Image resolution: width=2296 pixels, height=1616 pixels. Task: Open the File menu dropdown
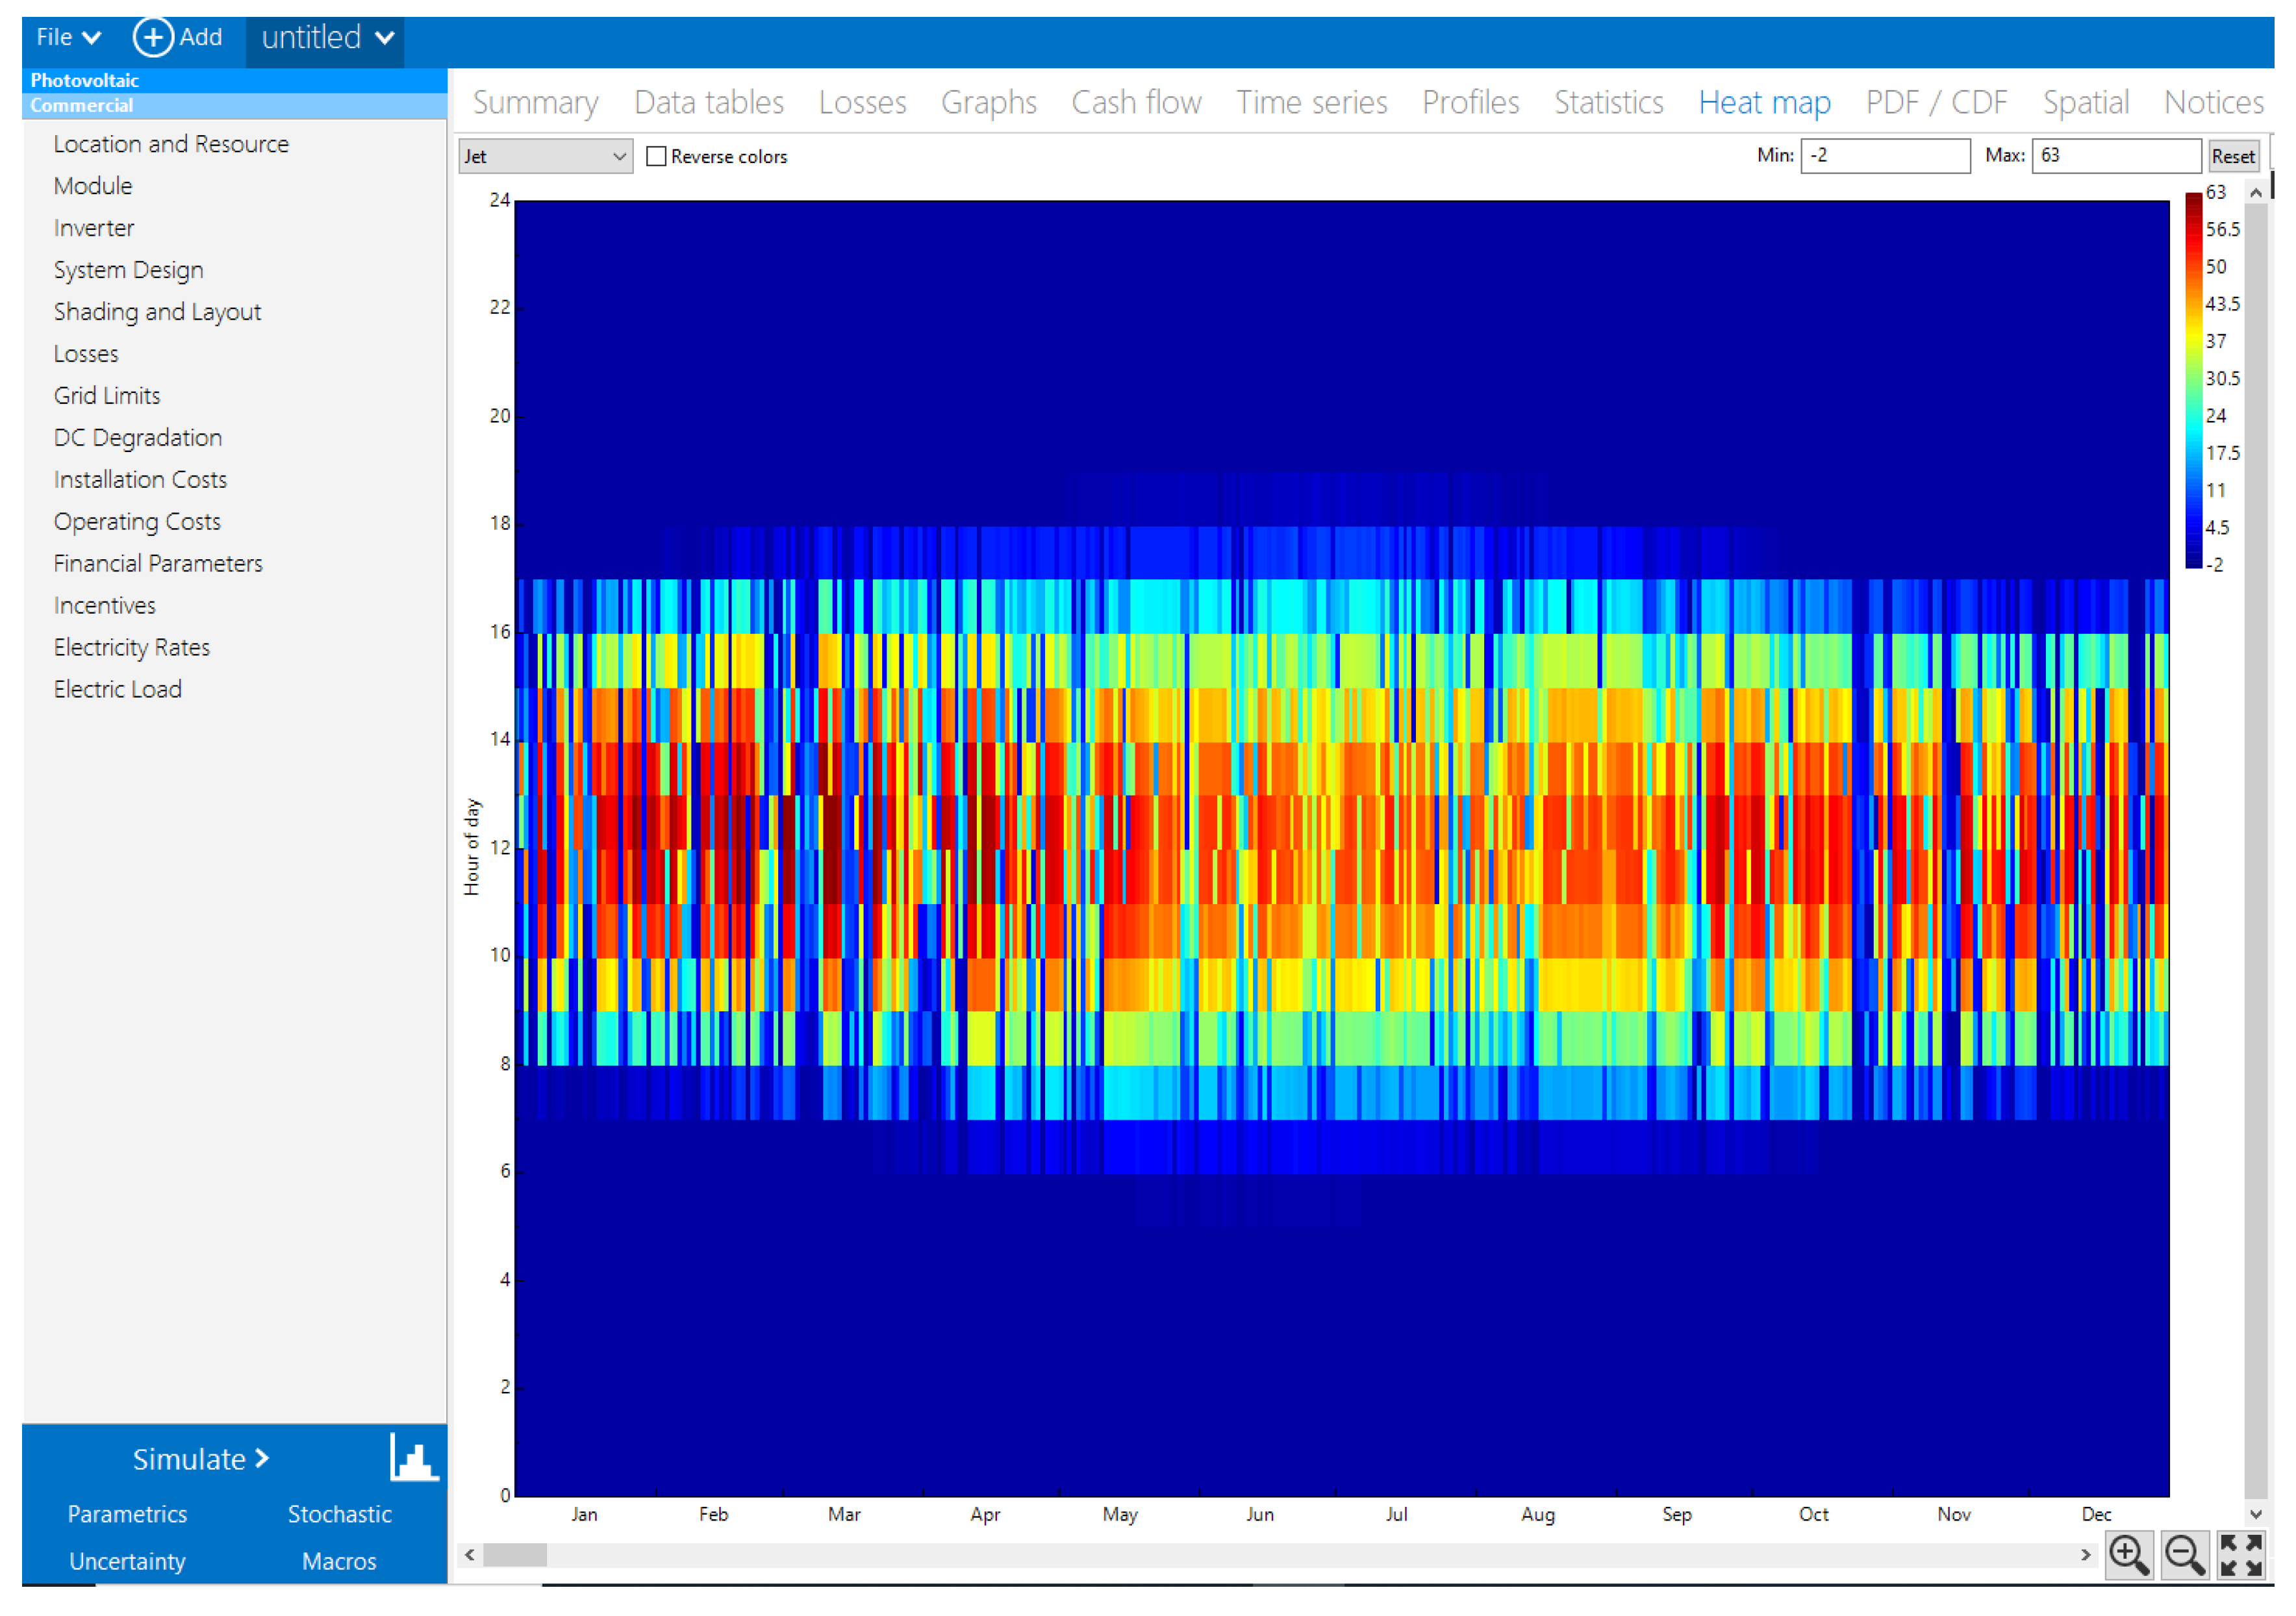click(x=68, y=38)
